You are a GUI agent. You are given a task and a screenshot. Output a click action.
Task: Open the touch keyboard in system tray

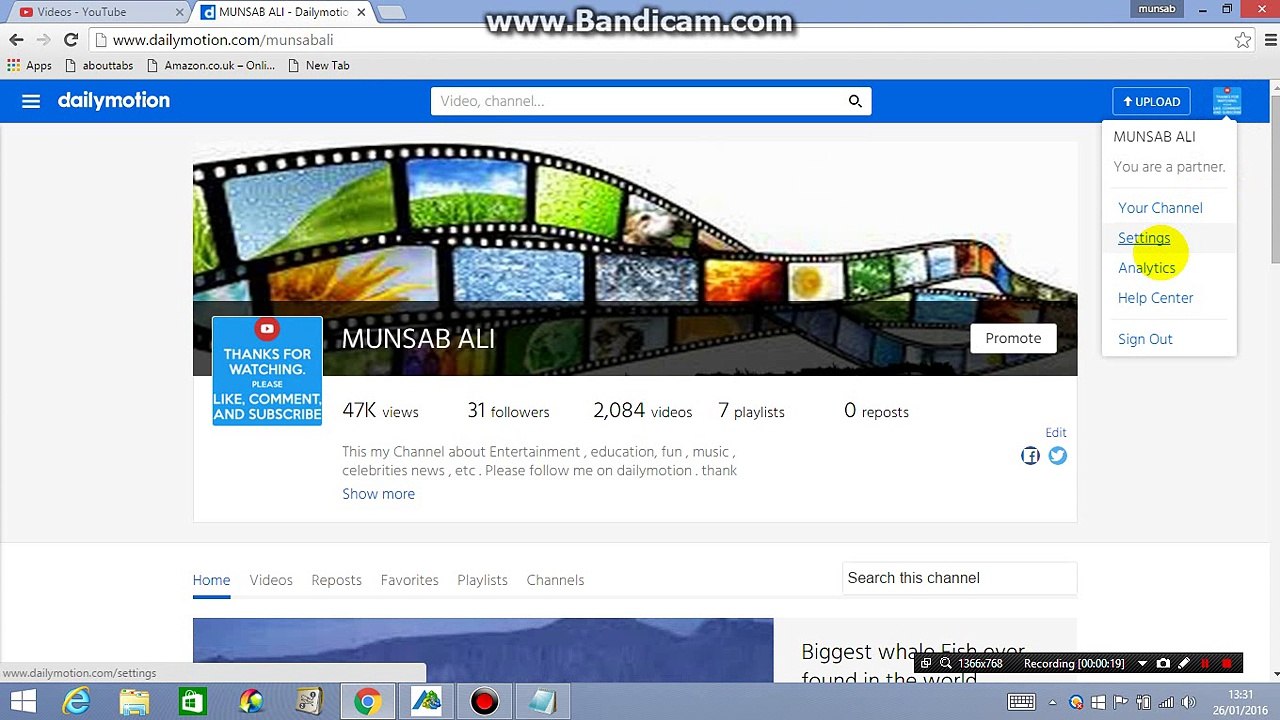pos(1021,702)
